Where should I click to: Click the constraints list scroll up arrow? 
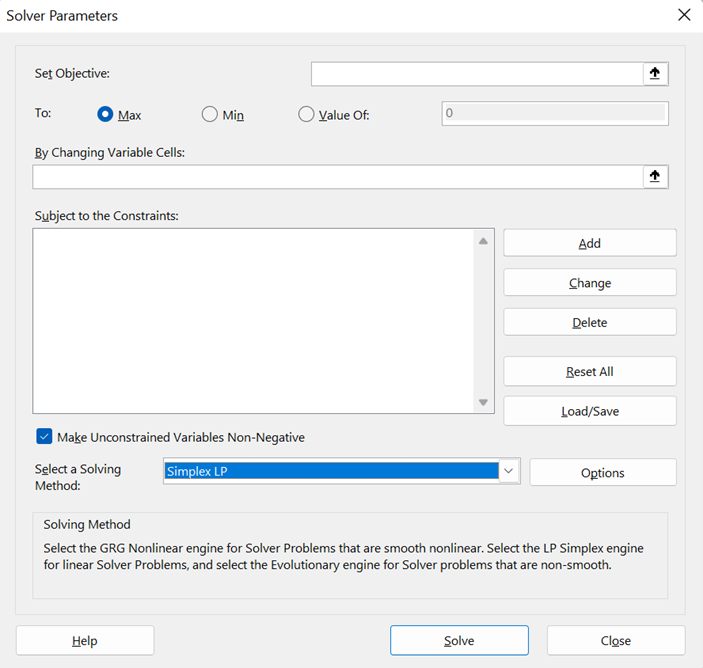coord(483,241)
